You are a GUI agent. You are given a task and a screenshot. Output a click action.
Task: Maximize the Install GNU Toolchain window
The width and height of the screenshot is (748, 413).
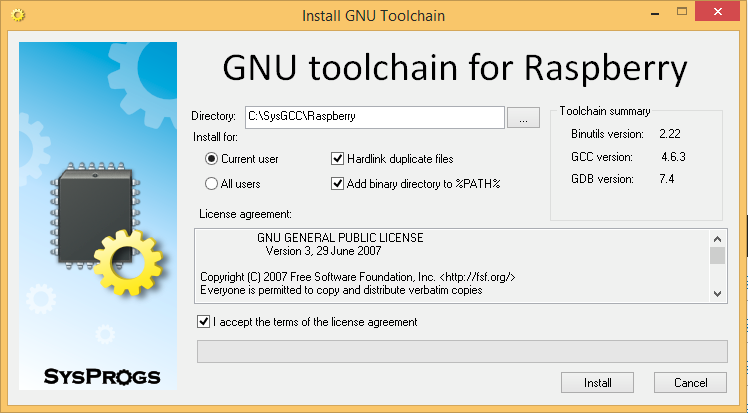coord(682,12)
